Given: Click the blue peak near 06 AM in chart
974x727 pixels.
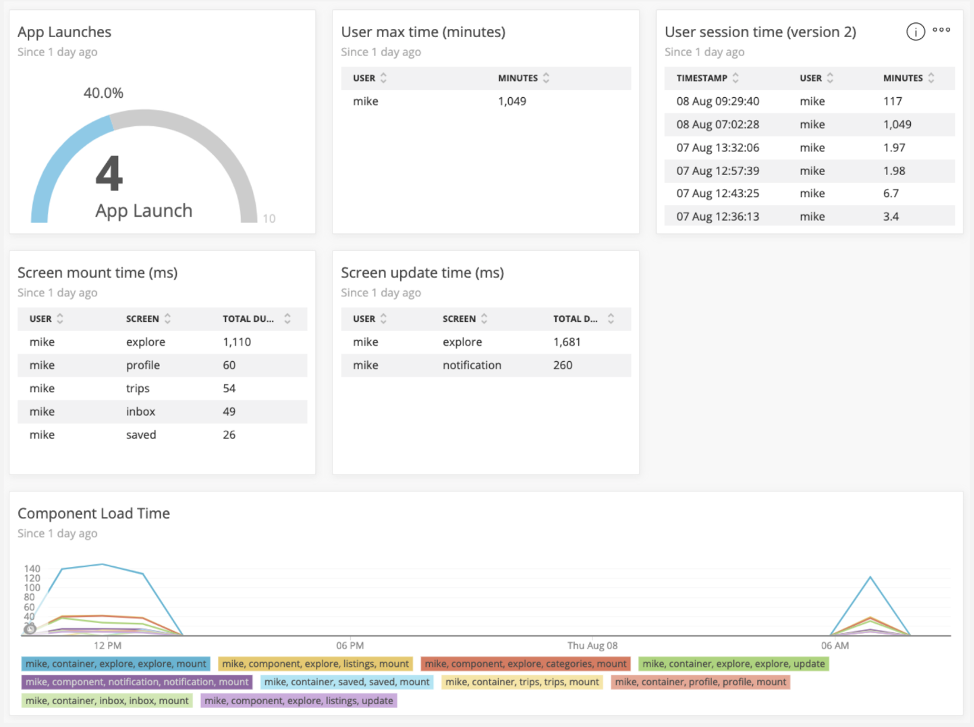Looking at the screenshot, I should pos(870,577).
